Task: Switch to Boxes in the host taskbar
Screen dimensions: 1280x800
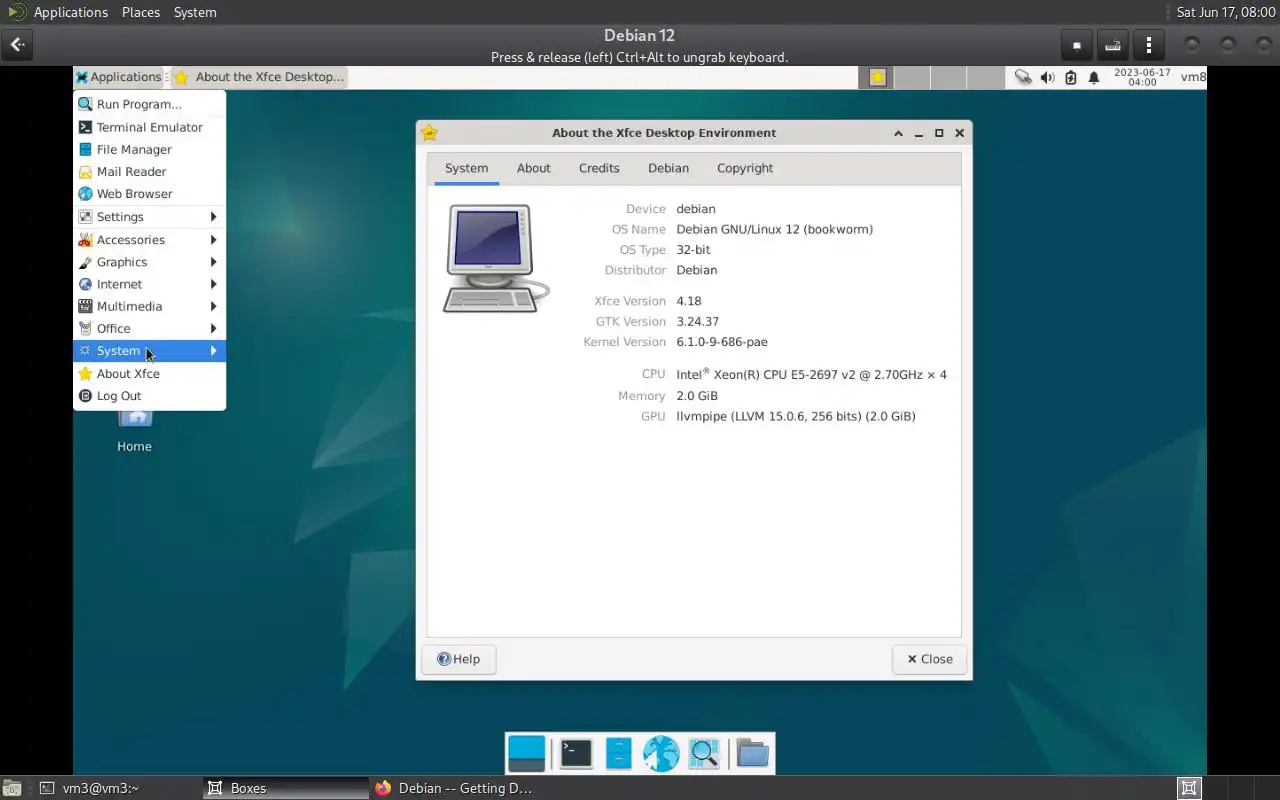Action: [285, 788]
